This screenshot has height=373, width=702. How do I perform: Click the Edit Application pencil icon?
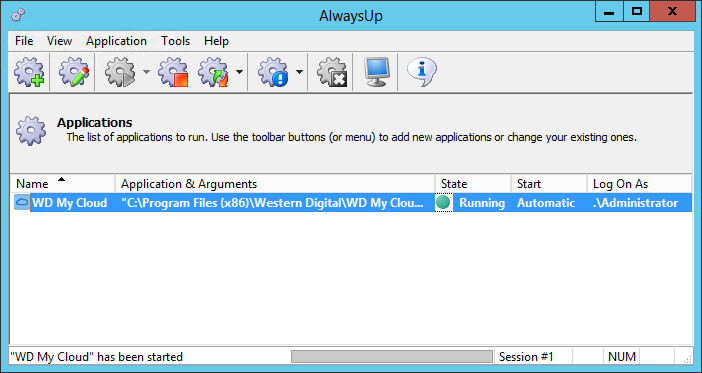tap(74, 72)
